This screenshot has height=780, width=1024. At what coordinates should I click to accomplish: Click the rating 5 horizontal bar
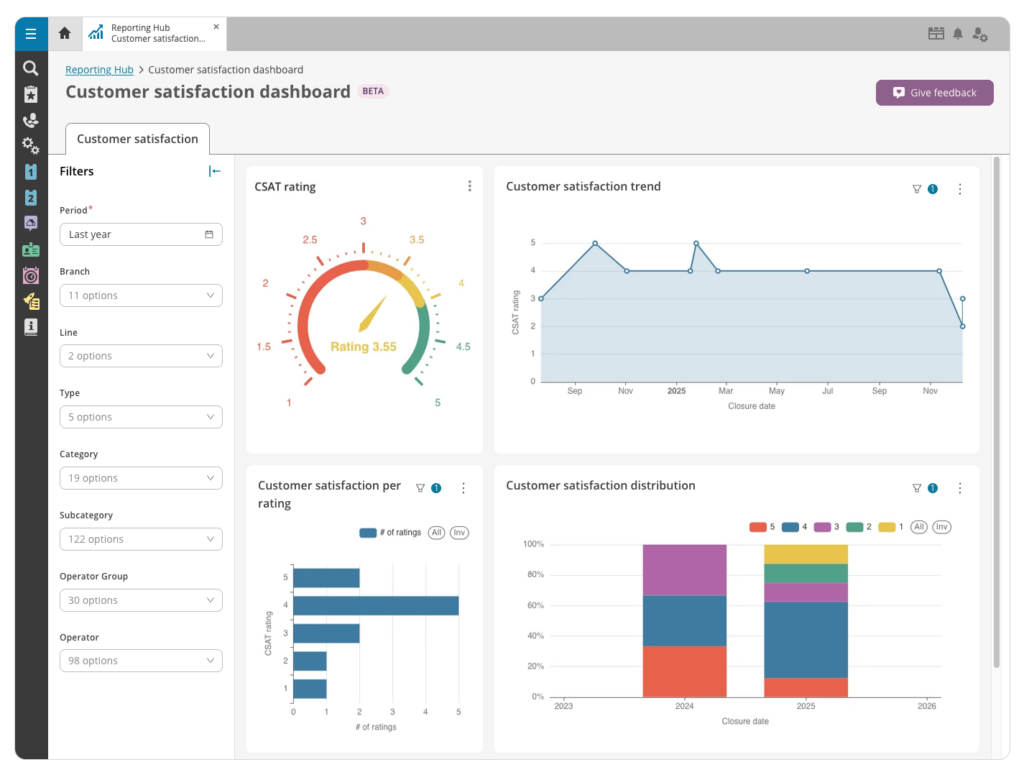click(327, 578)
